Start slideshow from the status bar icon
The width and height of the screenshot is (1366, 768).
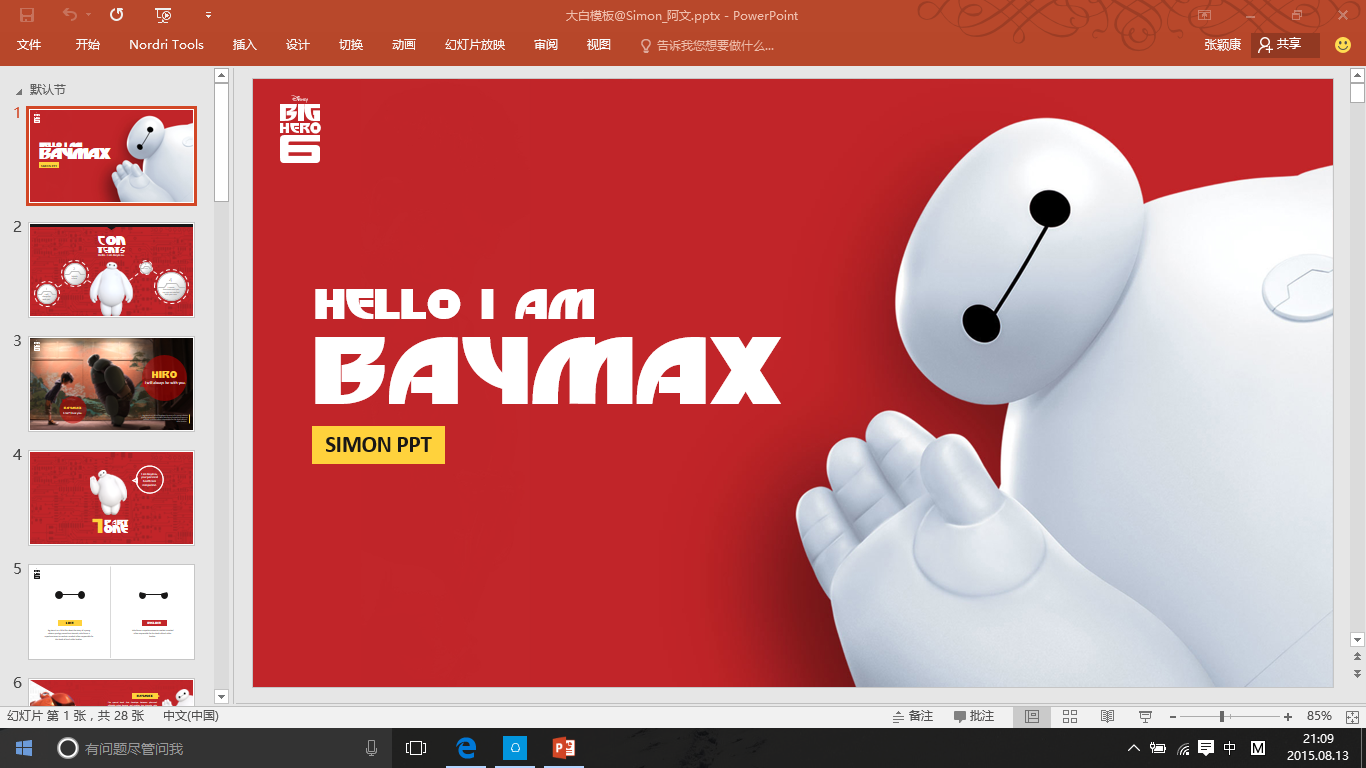(x=1145, y=716)
